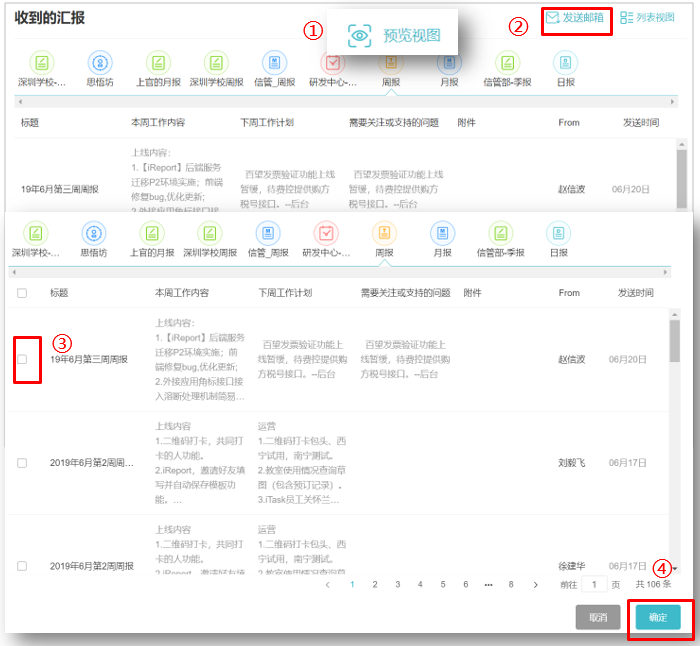Click the 月报 icon in the lower panel
The image size is (700, 646).
coord(442,233)
